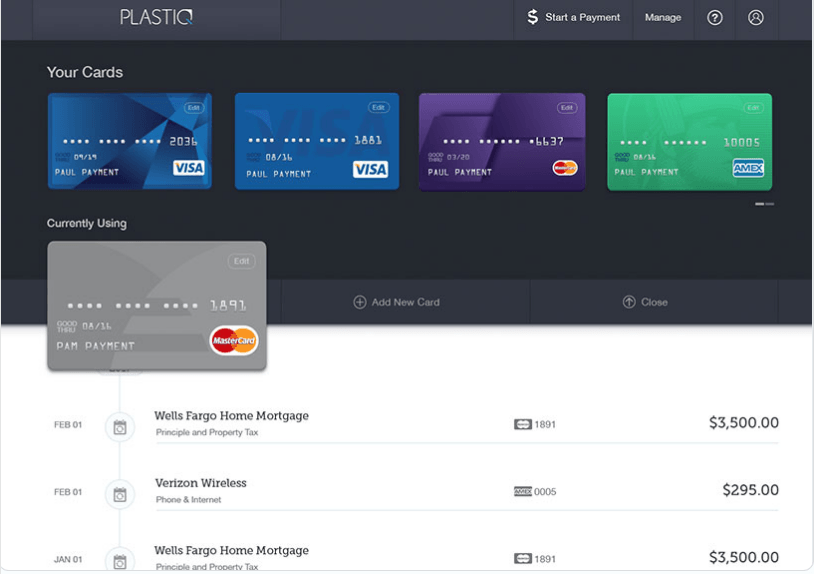814x576 pixels.
Task: Click the cards carousel page indicator
Action: 764,204
